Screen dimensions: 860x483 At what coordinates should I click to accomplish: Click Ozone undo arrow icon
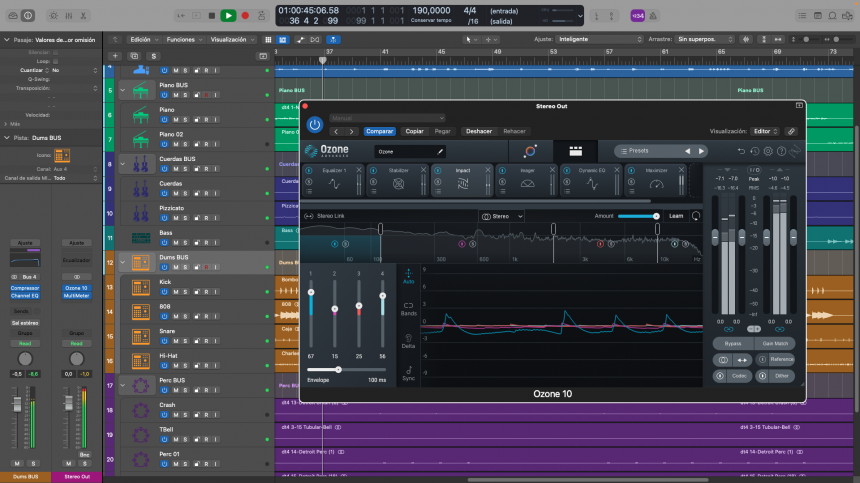(x=741, y=151)
